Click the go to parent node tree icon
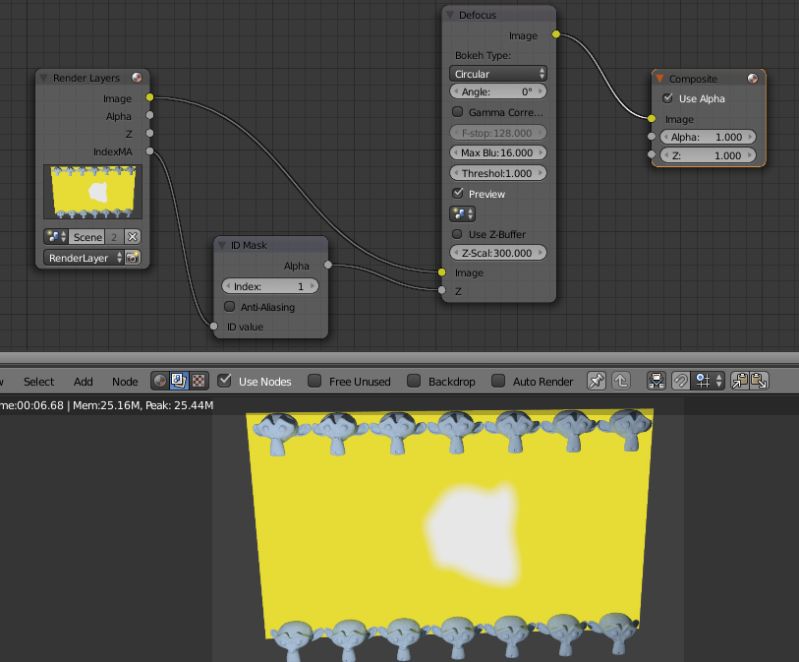Image resolution: width=799 pixels, height=662 pixels. (621, 381)
